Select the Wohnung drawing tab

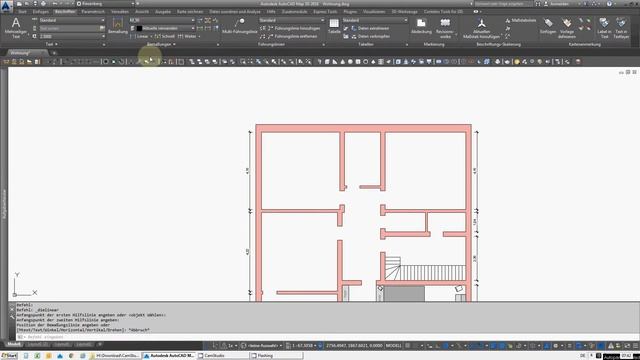pos(26,53)
